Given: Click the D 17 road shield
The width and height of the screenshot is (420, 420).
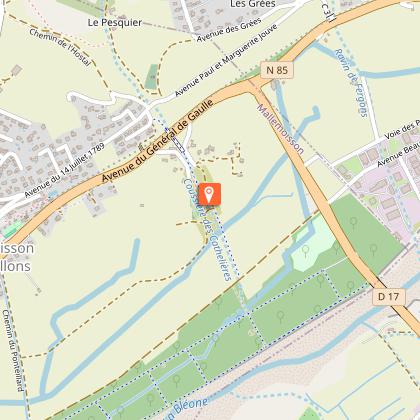Looking at the screenshot, I should click(x=389, y=296).
